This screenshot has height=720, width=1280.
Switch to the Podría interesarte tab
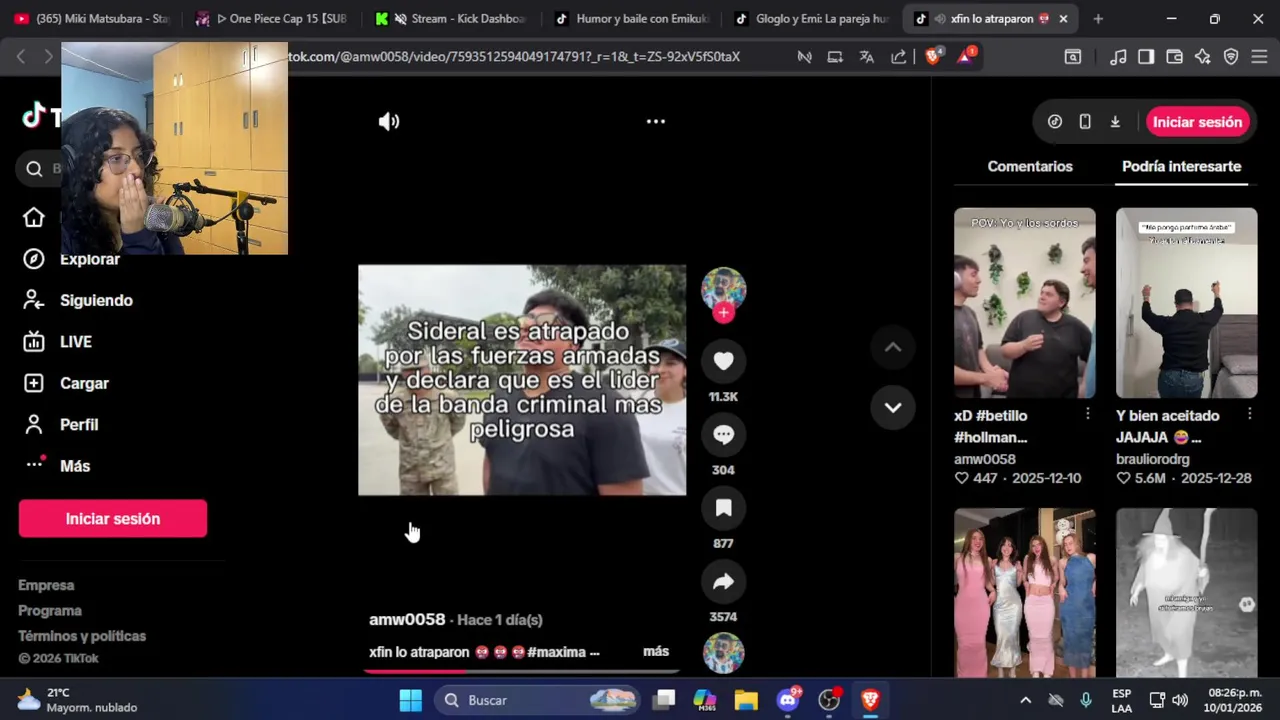click(1181, 167)
